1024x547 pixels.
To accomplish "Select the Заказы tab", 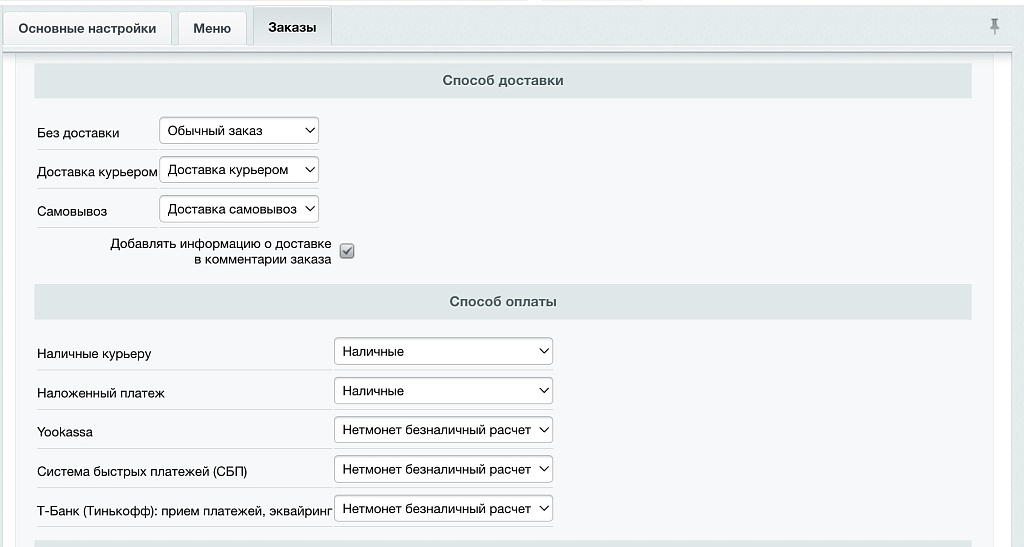I will click(x=292, y=27).
